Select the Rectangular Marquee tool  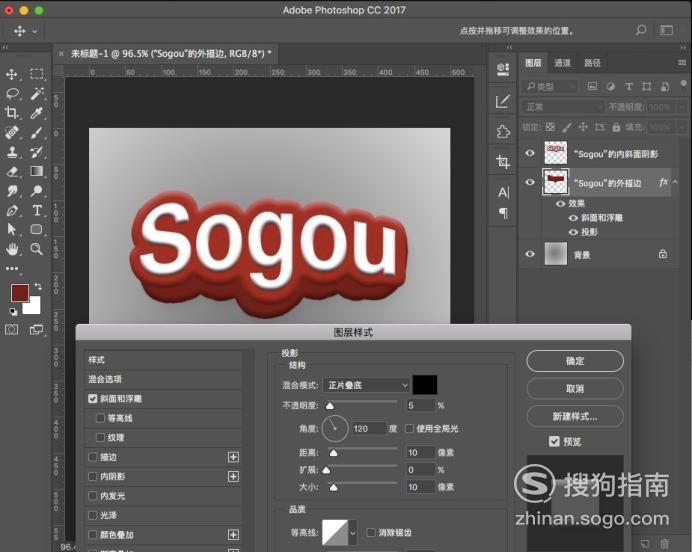[37, 74]
